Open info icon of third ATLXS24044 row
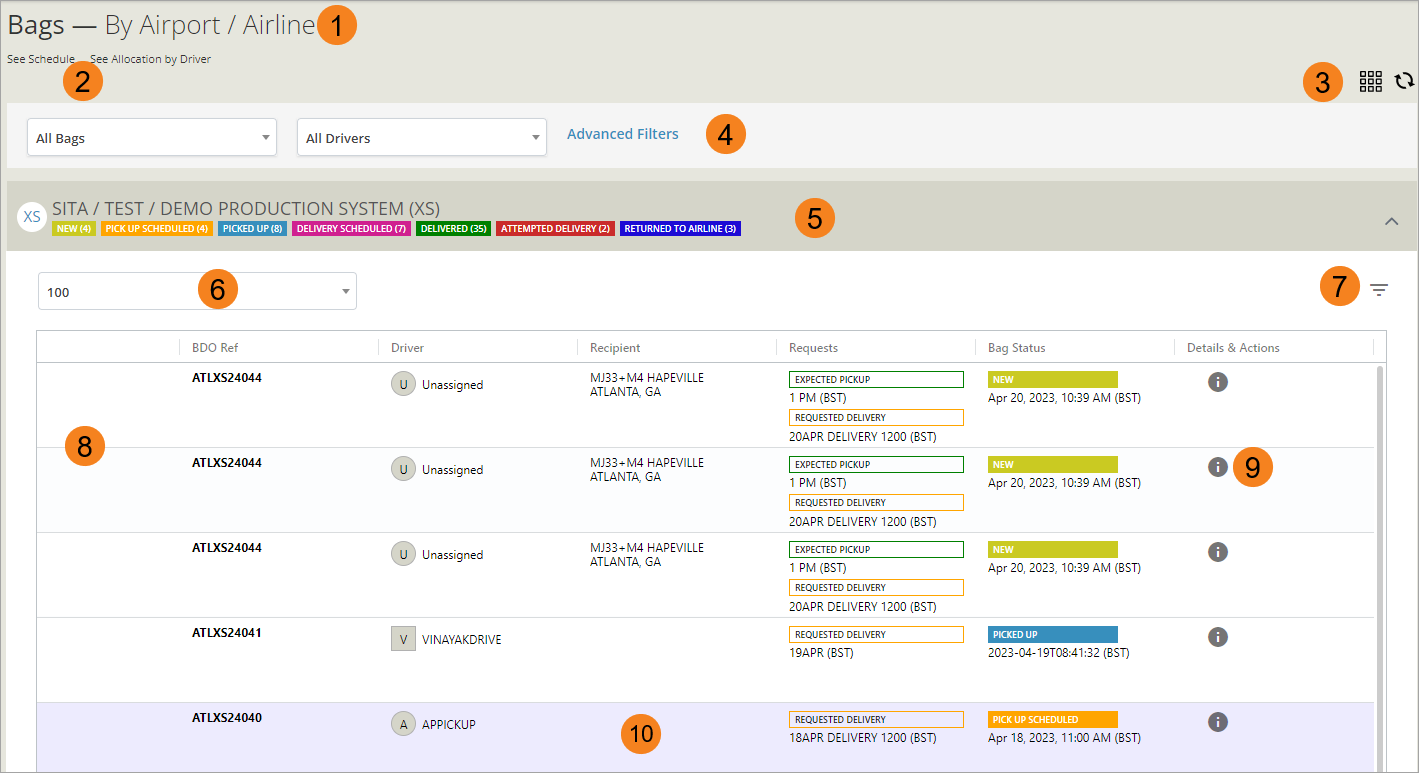 click(x=1217, y=551)
